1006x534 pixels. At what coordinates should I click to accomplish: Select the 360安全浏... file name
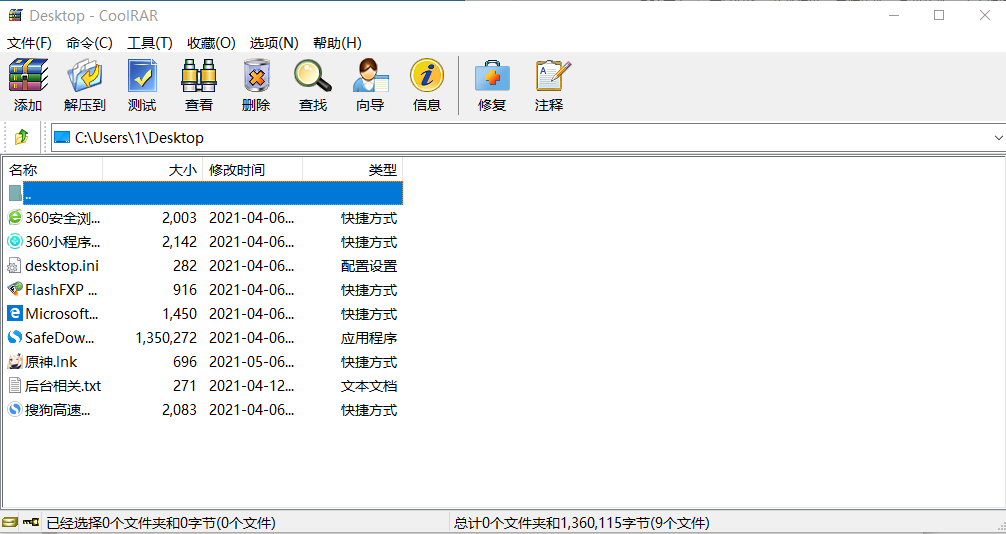pyautogui.click(x=63, y=218)
